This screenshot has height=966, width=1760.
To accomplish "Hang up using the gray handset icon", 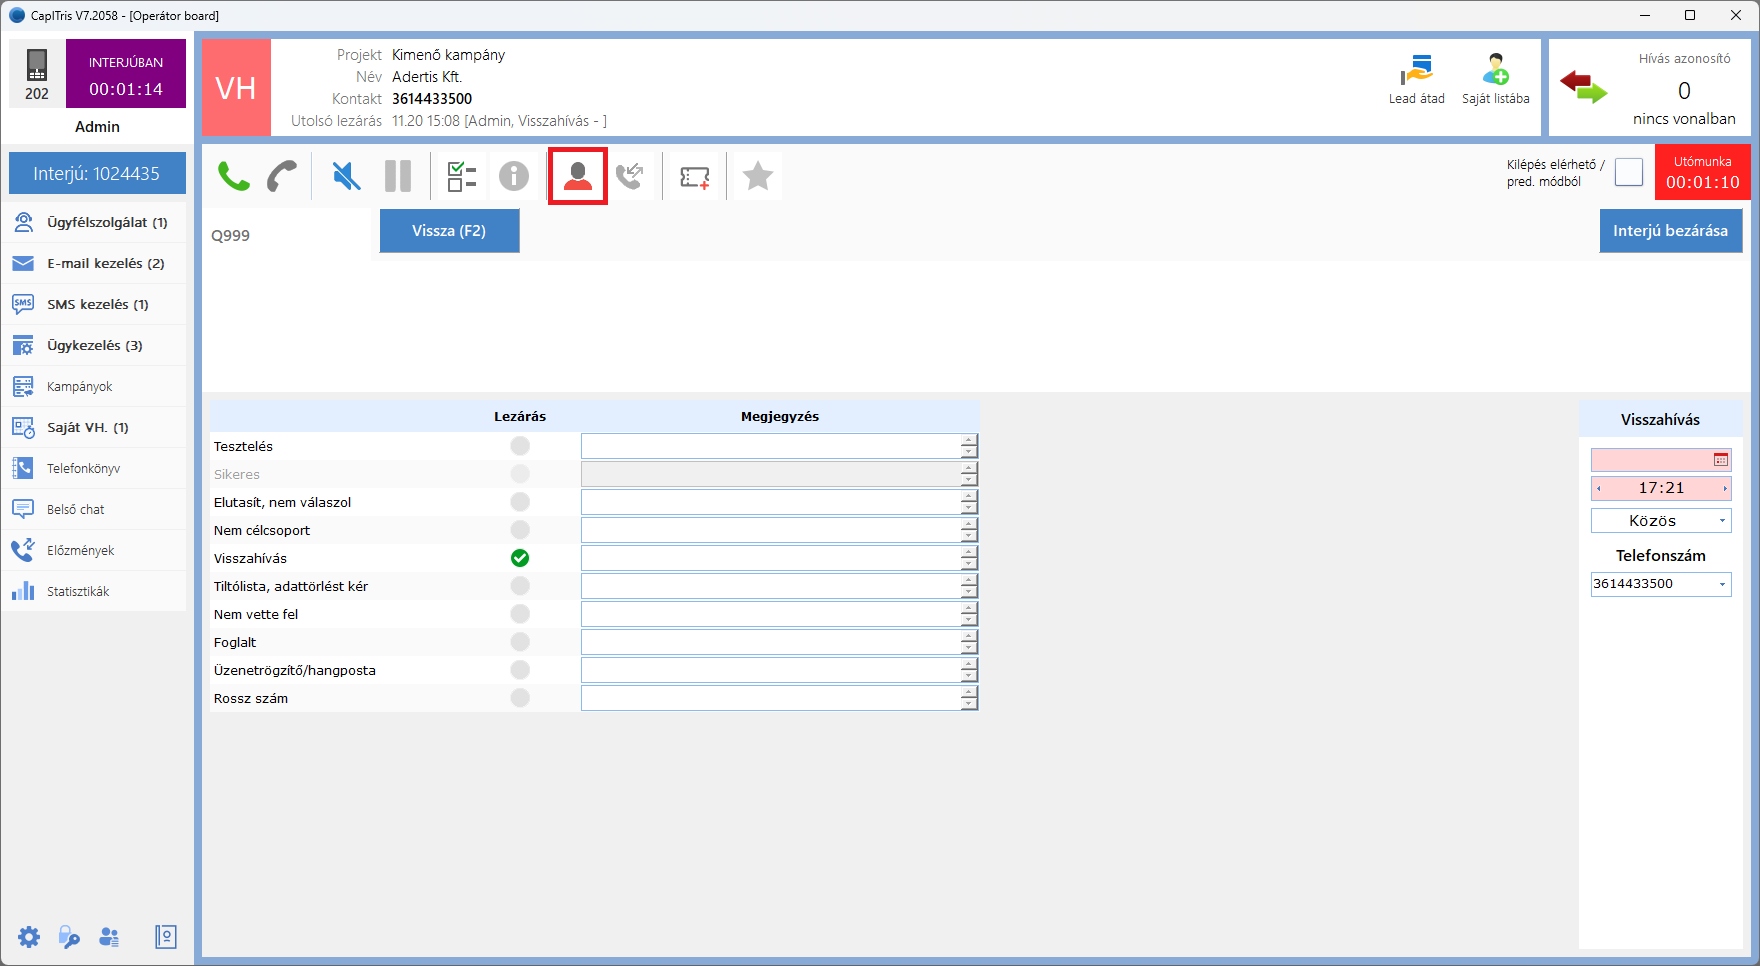I will (x=282, y=177).
